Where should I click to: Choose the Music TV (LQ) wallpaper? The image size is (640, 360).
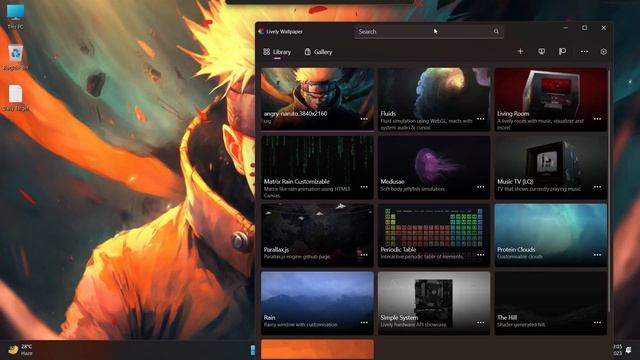551,167
